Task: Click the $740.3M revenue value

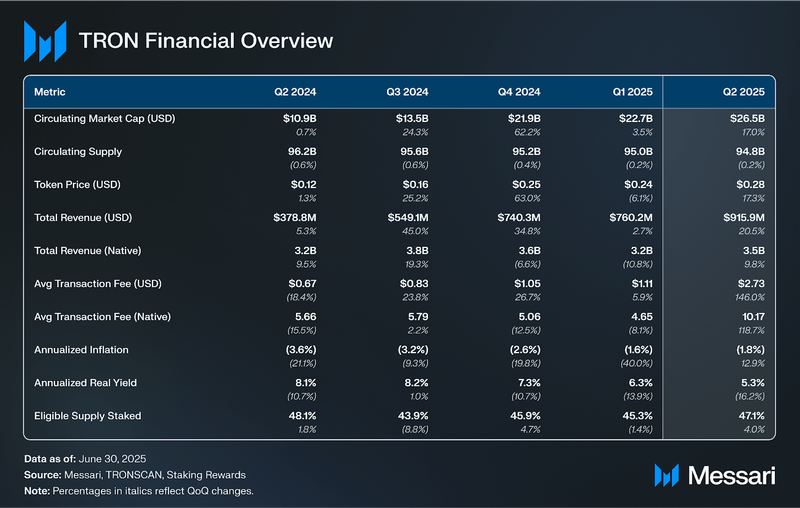Action: [x=519, y=218]
